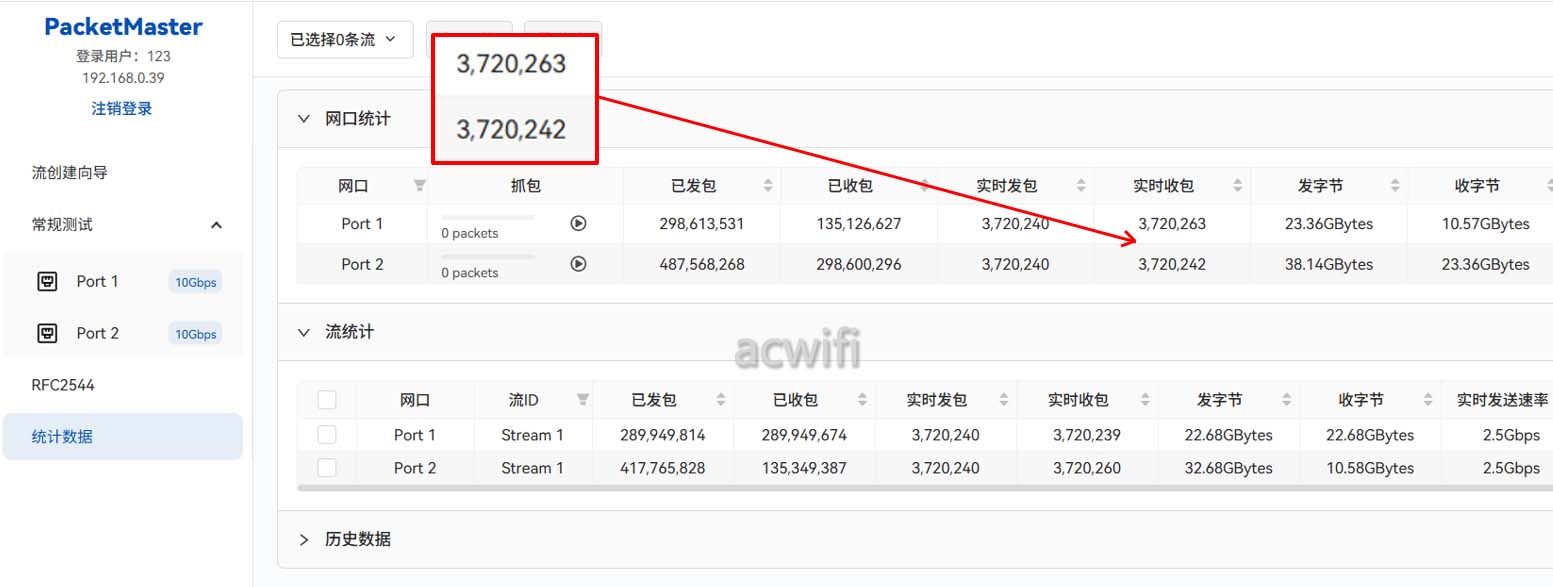Collapse the 常规测试 menu group
The width and height of the screenshot is (1553, 587).
216,225
